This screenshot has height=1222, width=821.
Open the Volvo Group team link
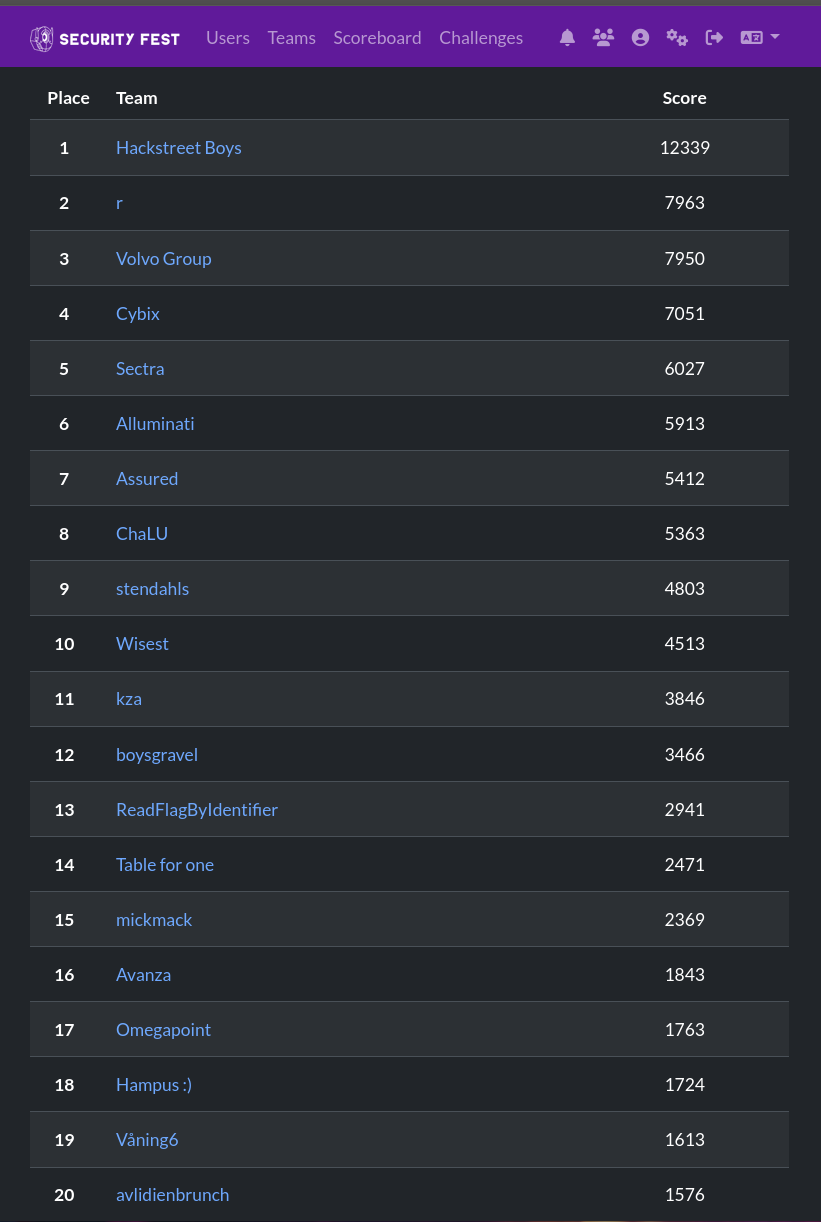coord(163,259)
